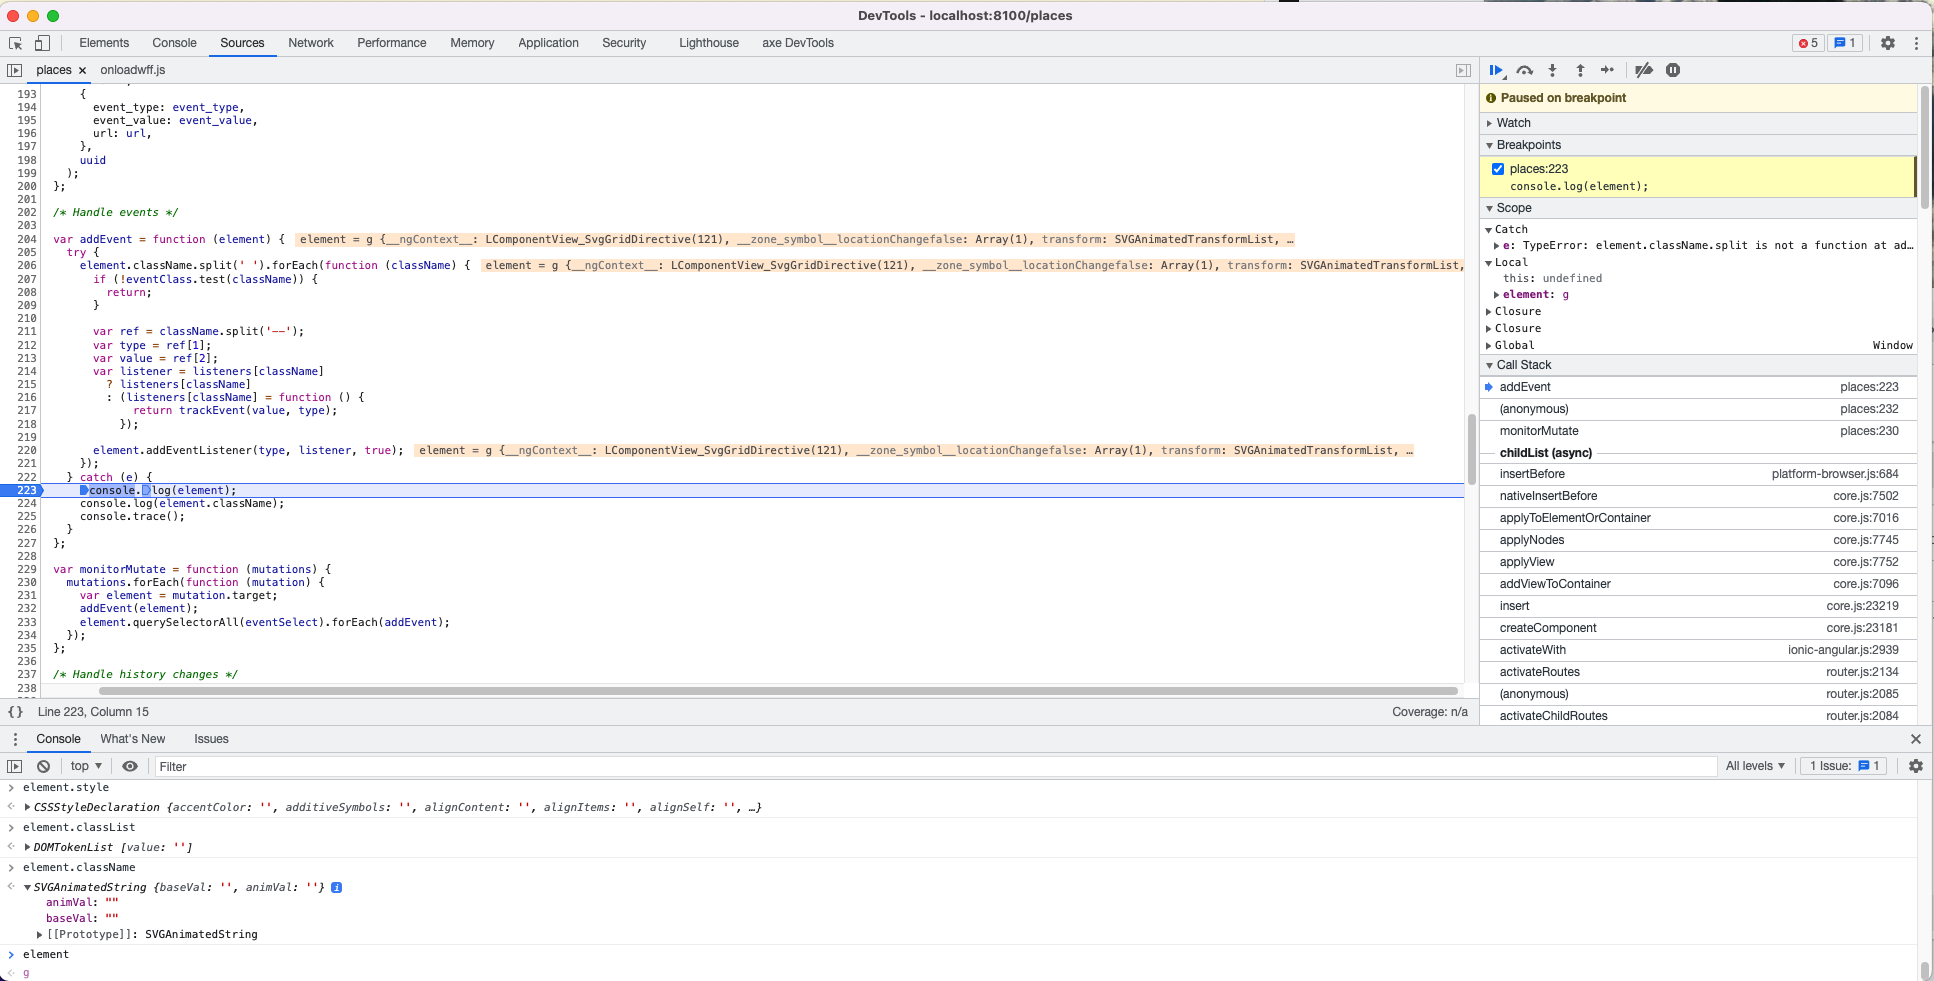Create a live expression with the eye icon

click(x=130, y=766)
